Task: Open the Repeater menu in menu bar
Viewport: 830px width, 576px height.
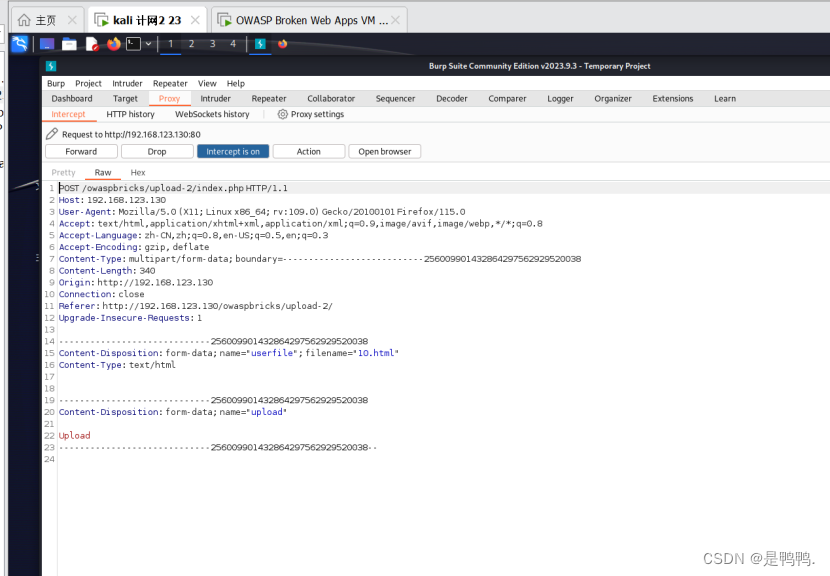Action: click(x=170, y=84)
